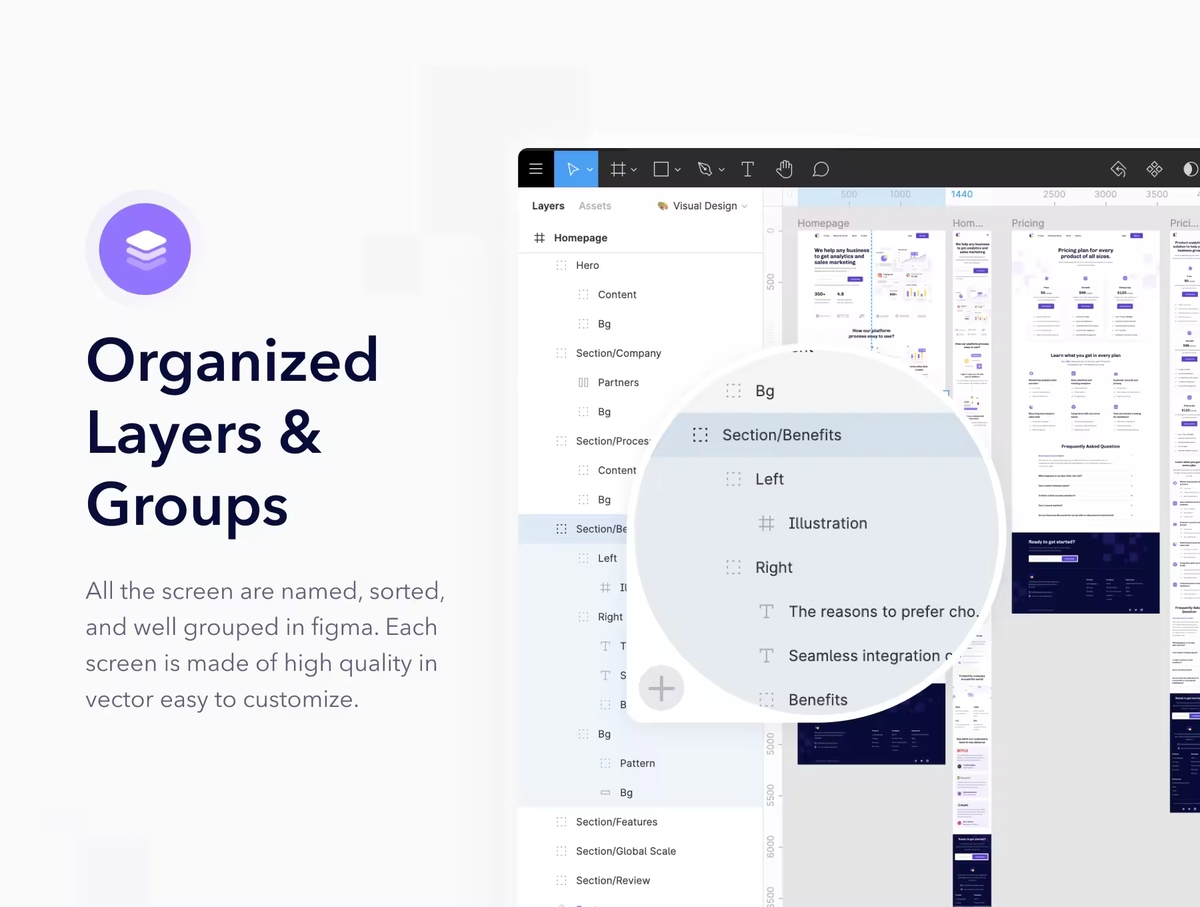Click the round plus button
The image size is (1200, 907).
[661, 688]
